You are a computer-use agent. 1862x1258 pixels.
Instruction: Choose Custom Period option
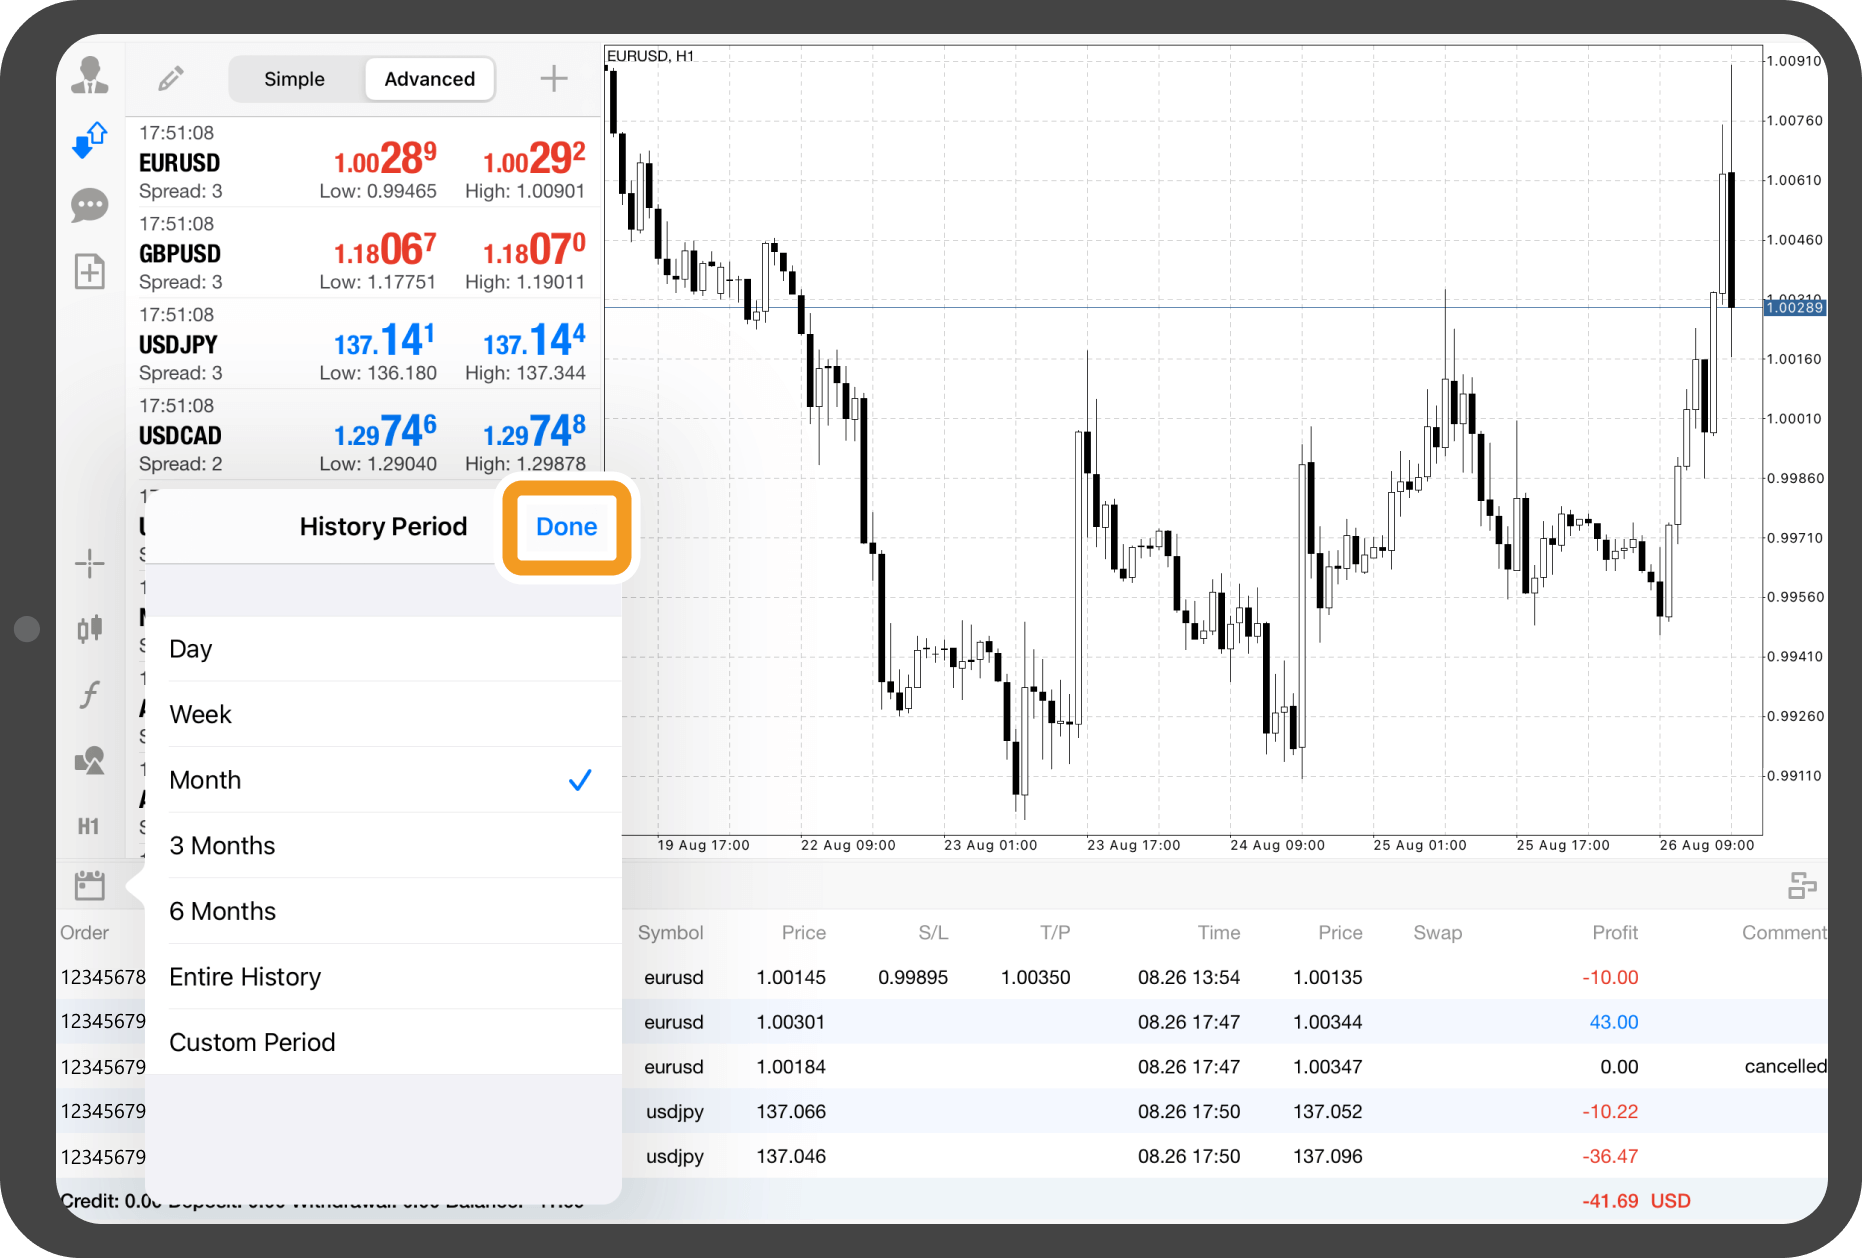382,1042
